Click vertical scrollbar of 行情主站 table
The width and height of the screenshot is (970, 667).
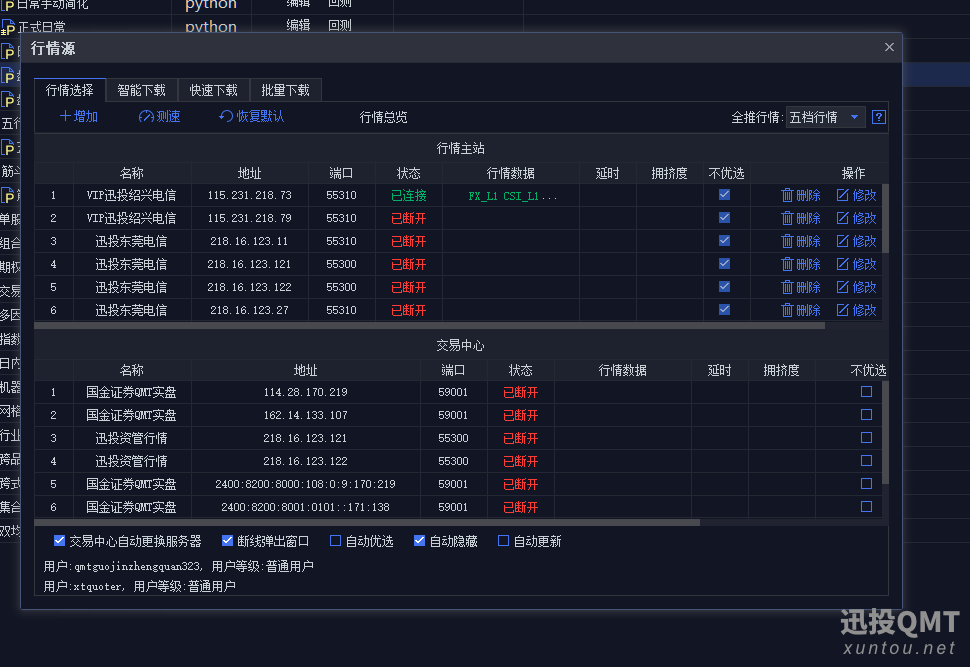click(x=885, y=218)
